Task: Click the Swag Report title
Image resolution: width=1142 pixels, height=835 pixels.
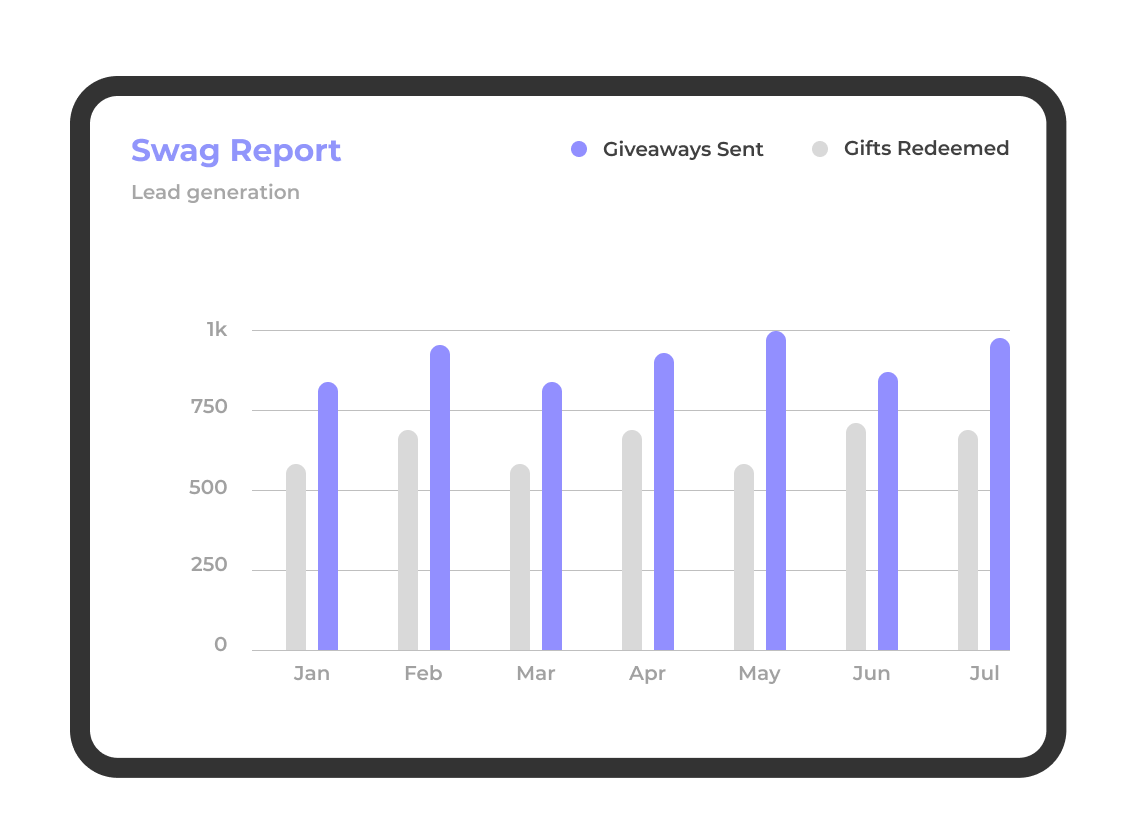Action: 236,150
